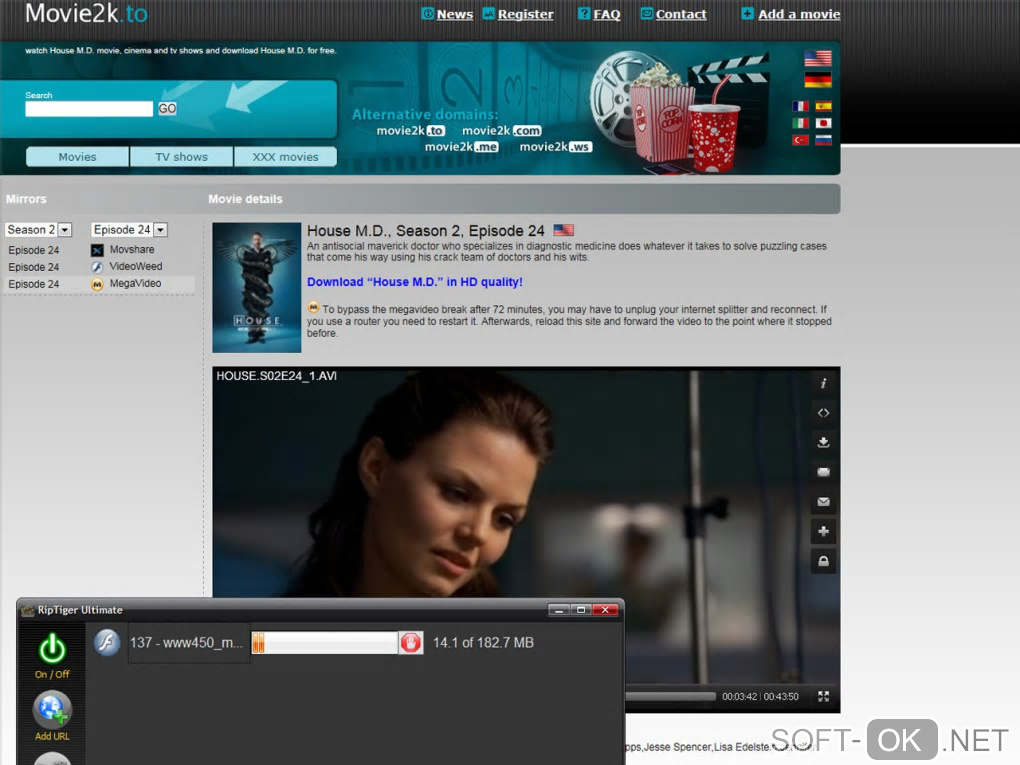Screen dimensions: 1020x765
Task: Select the Movshare mirror link
Action: click(x=132, y=250)
